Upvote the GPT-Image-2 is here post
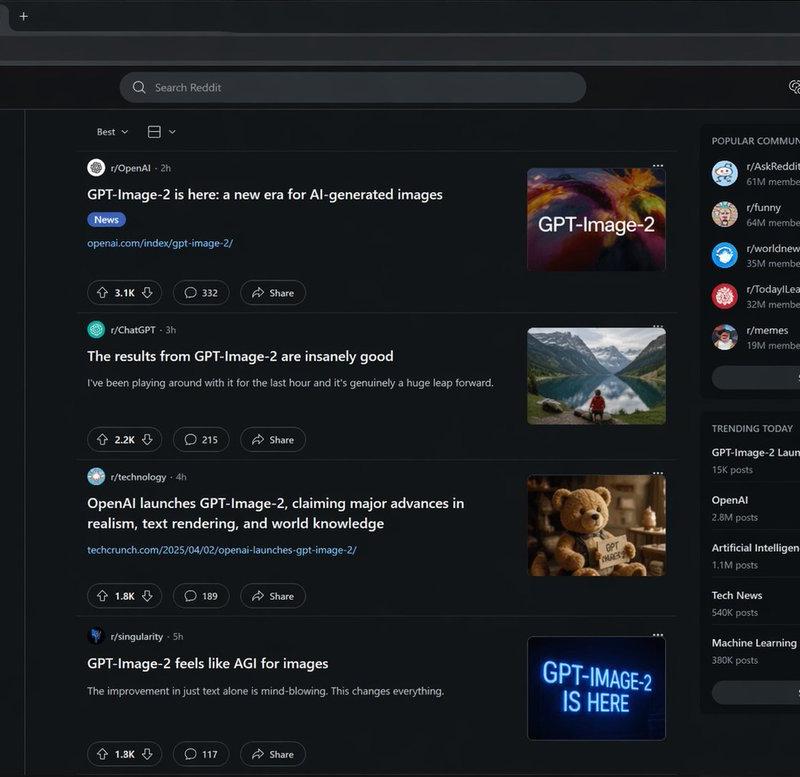 point(103,293)
